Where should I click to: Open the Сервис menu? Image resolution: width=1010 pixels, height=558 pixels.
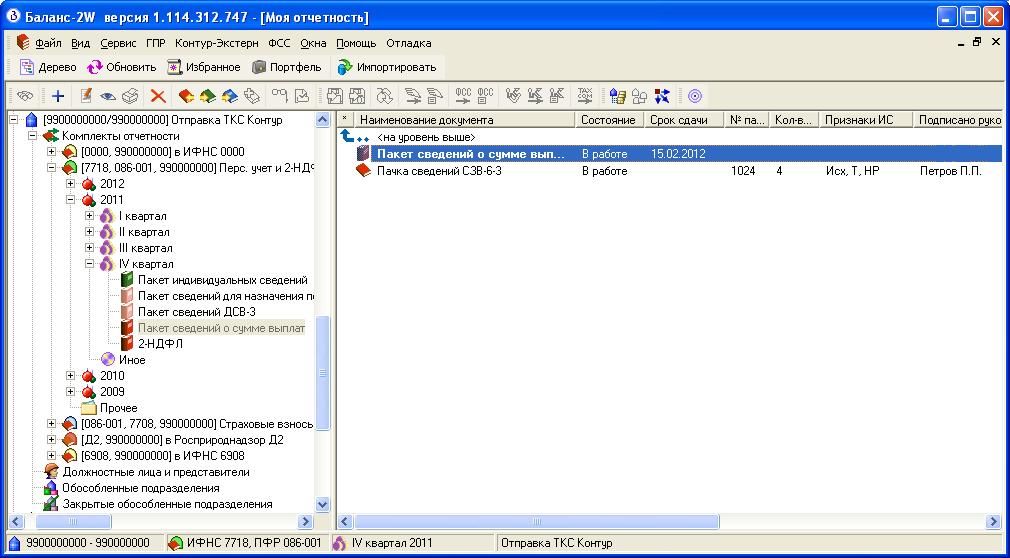tap(118, 43)
